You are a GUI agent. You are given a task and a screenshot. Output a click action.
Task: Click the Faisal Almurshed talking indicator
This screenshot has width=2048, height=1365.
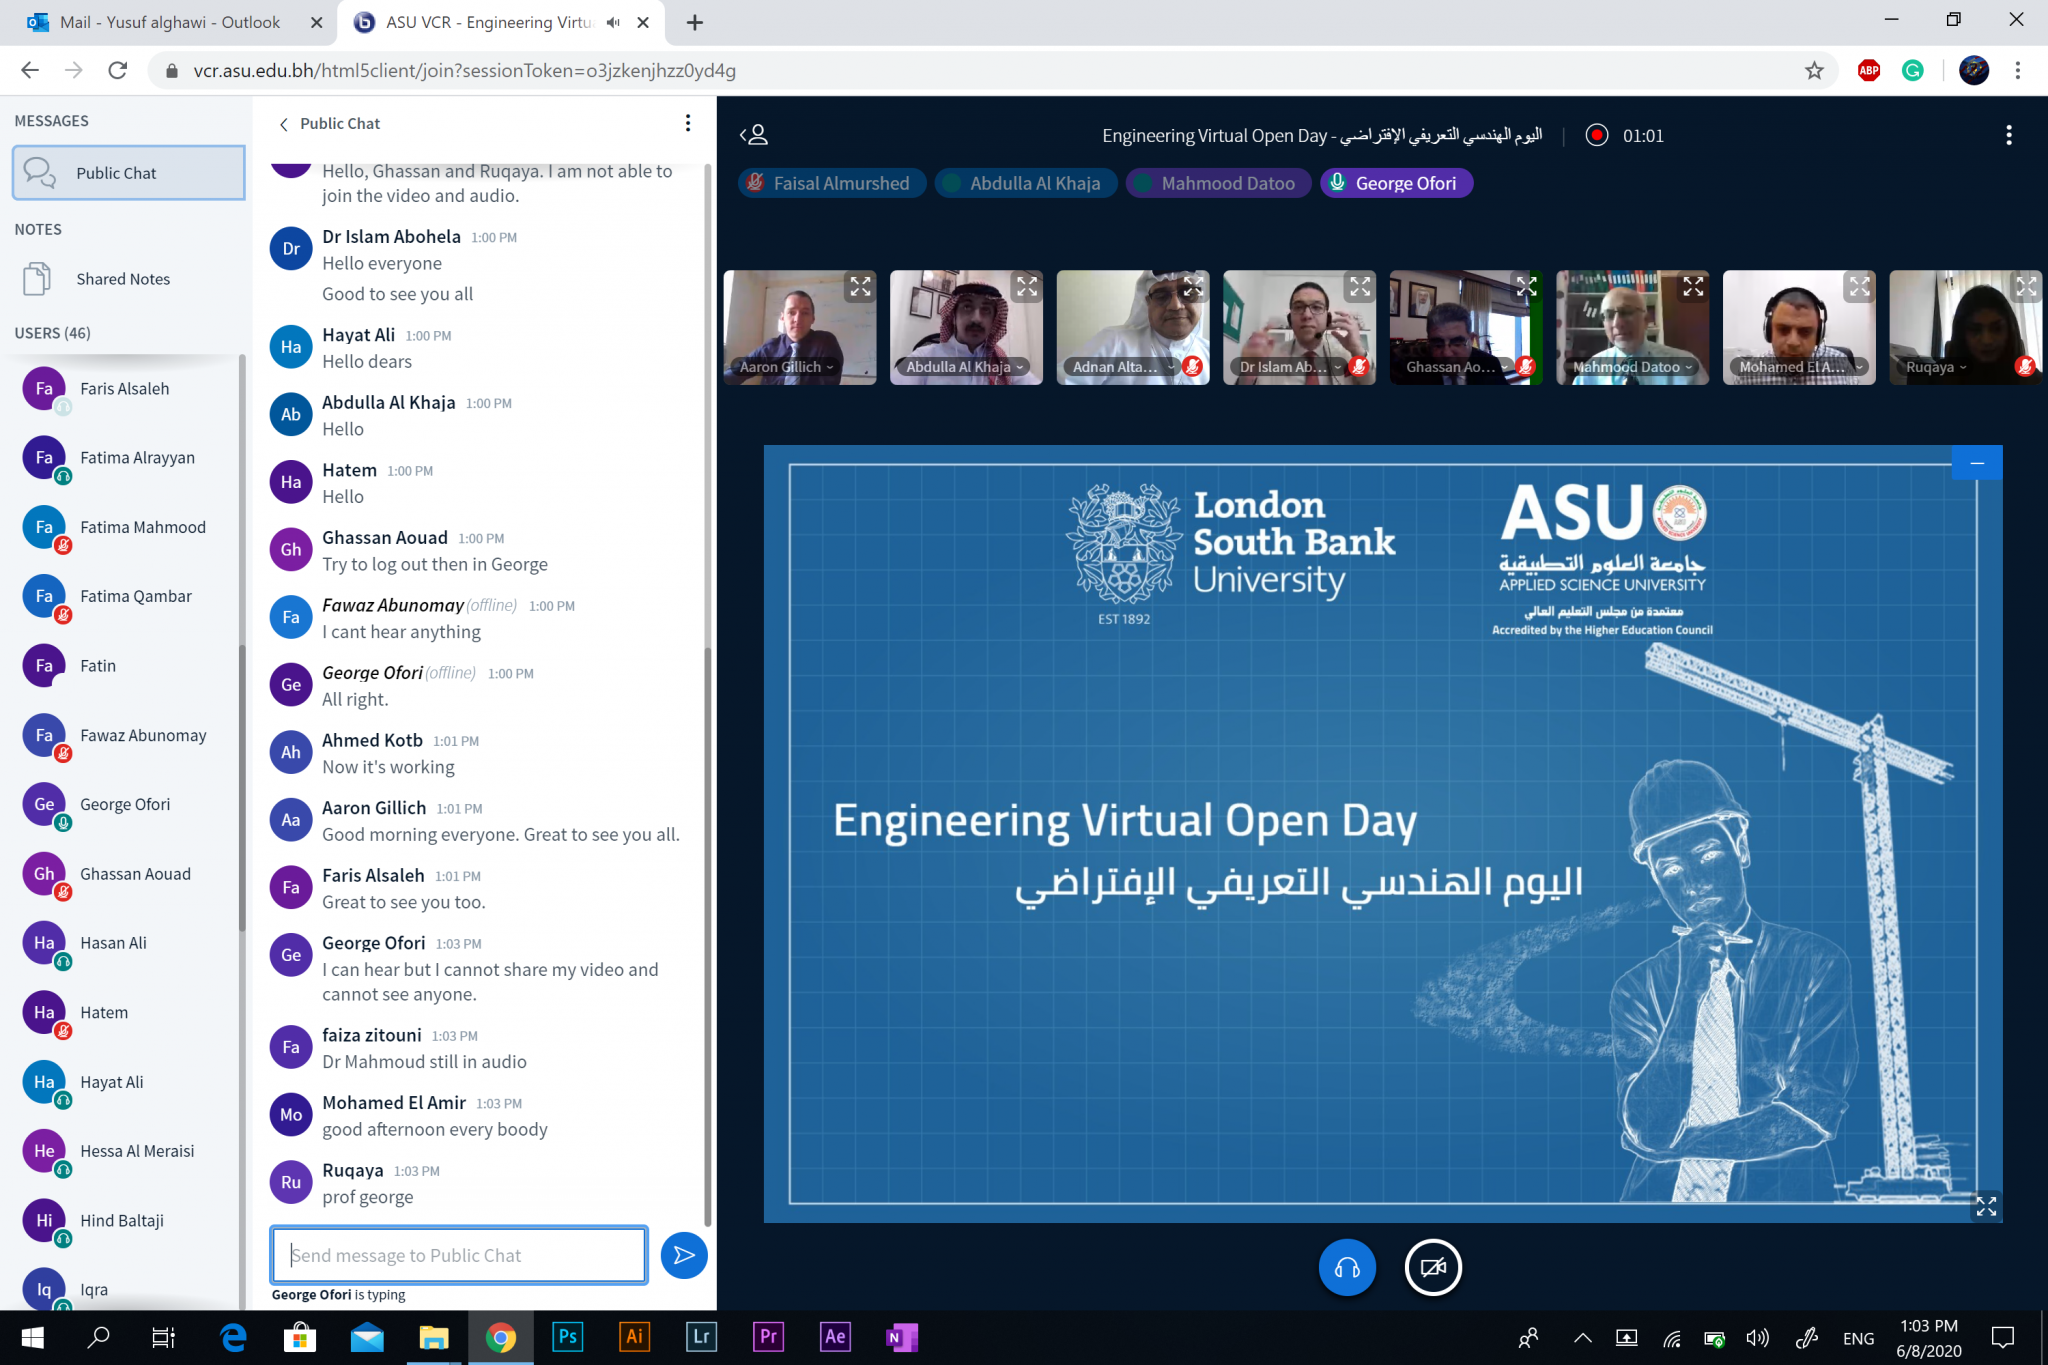coord(832,183)
